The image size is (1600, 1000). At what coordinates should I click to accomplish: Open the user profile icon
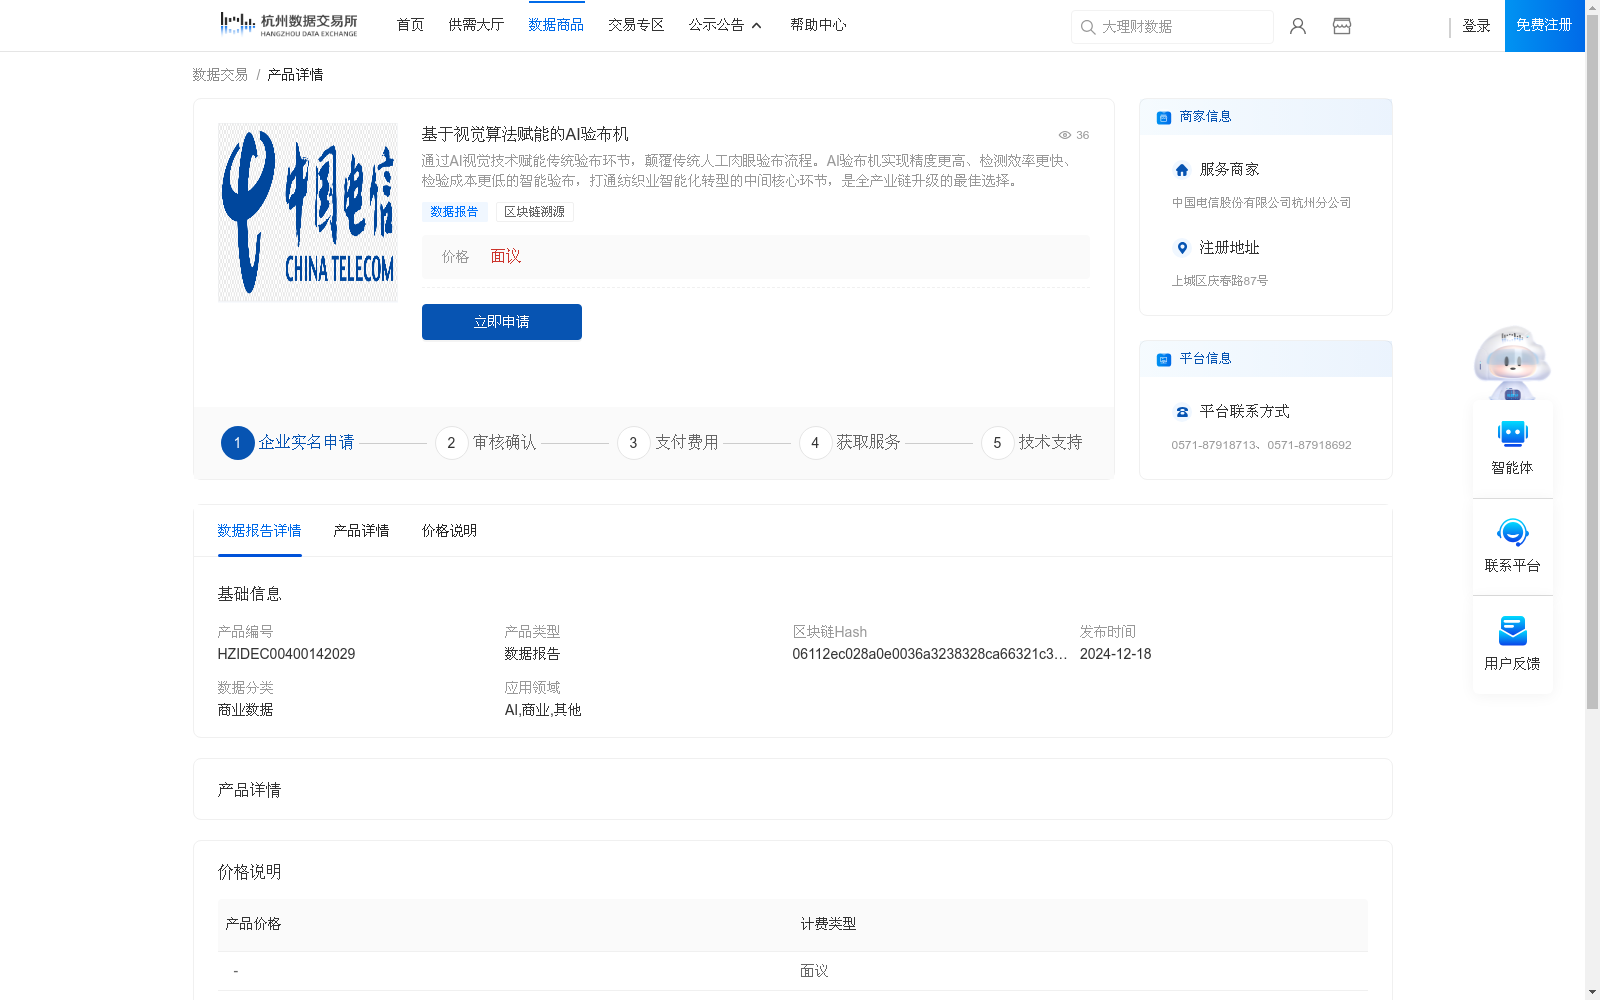click(1298, 26)
